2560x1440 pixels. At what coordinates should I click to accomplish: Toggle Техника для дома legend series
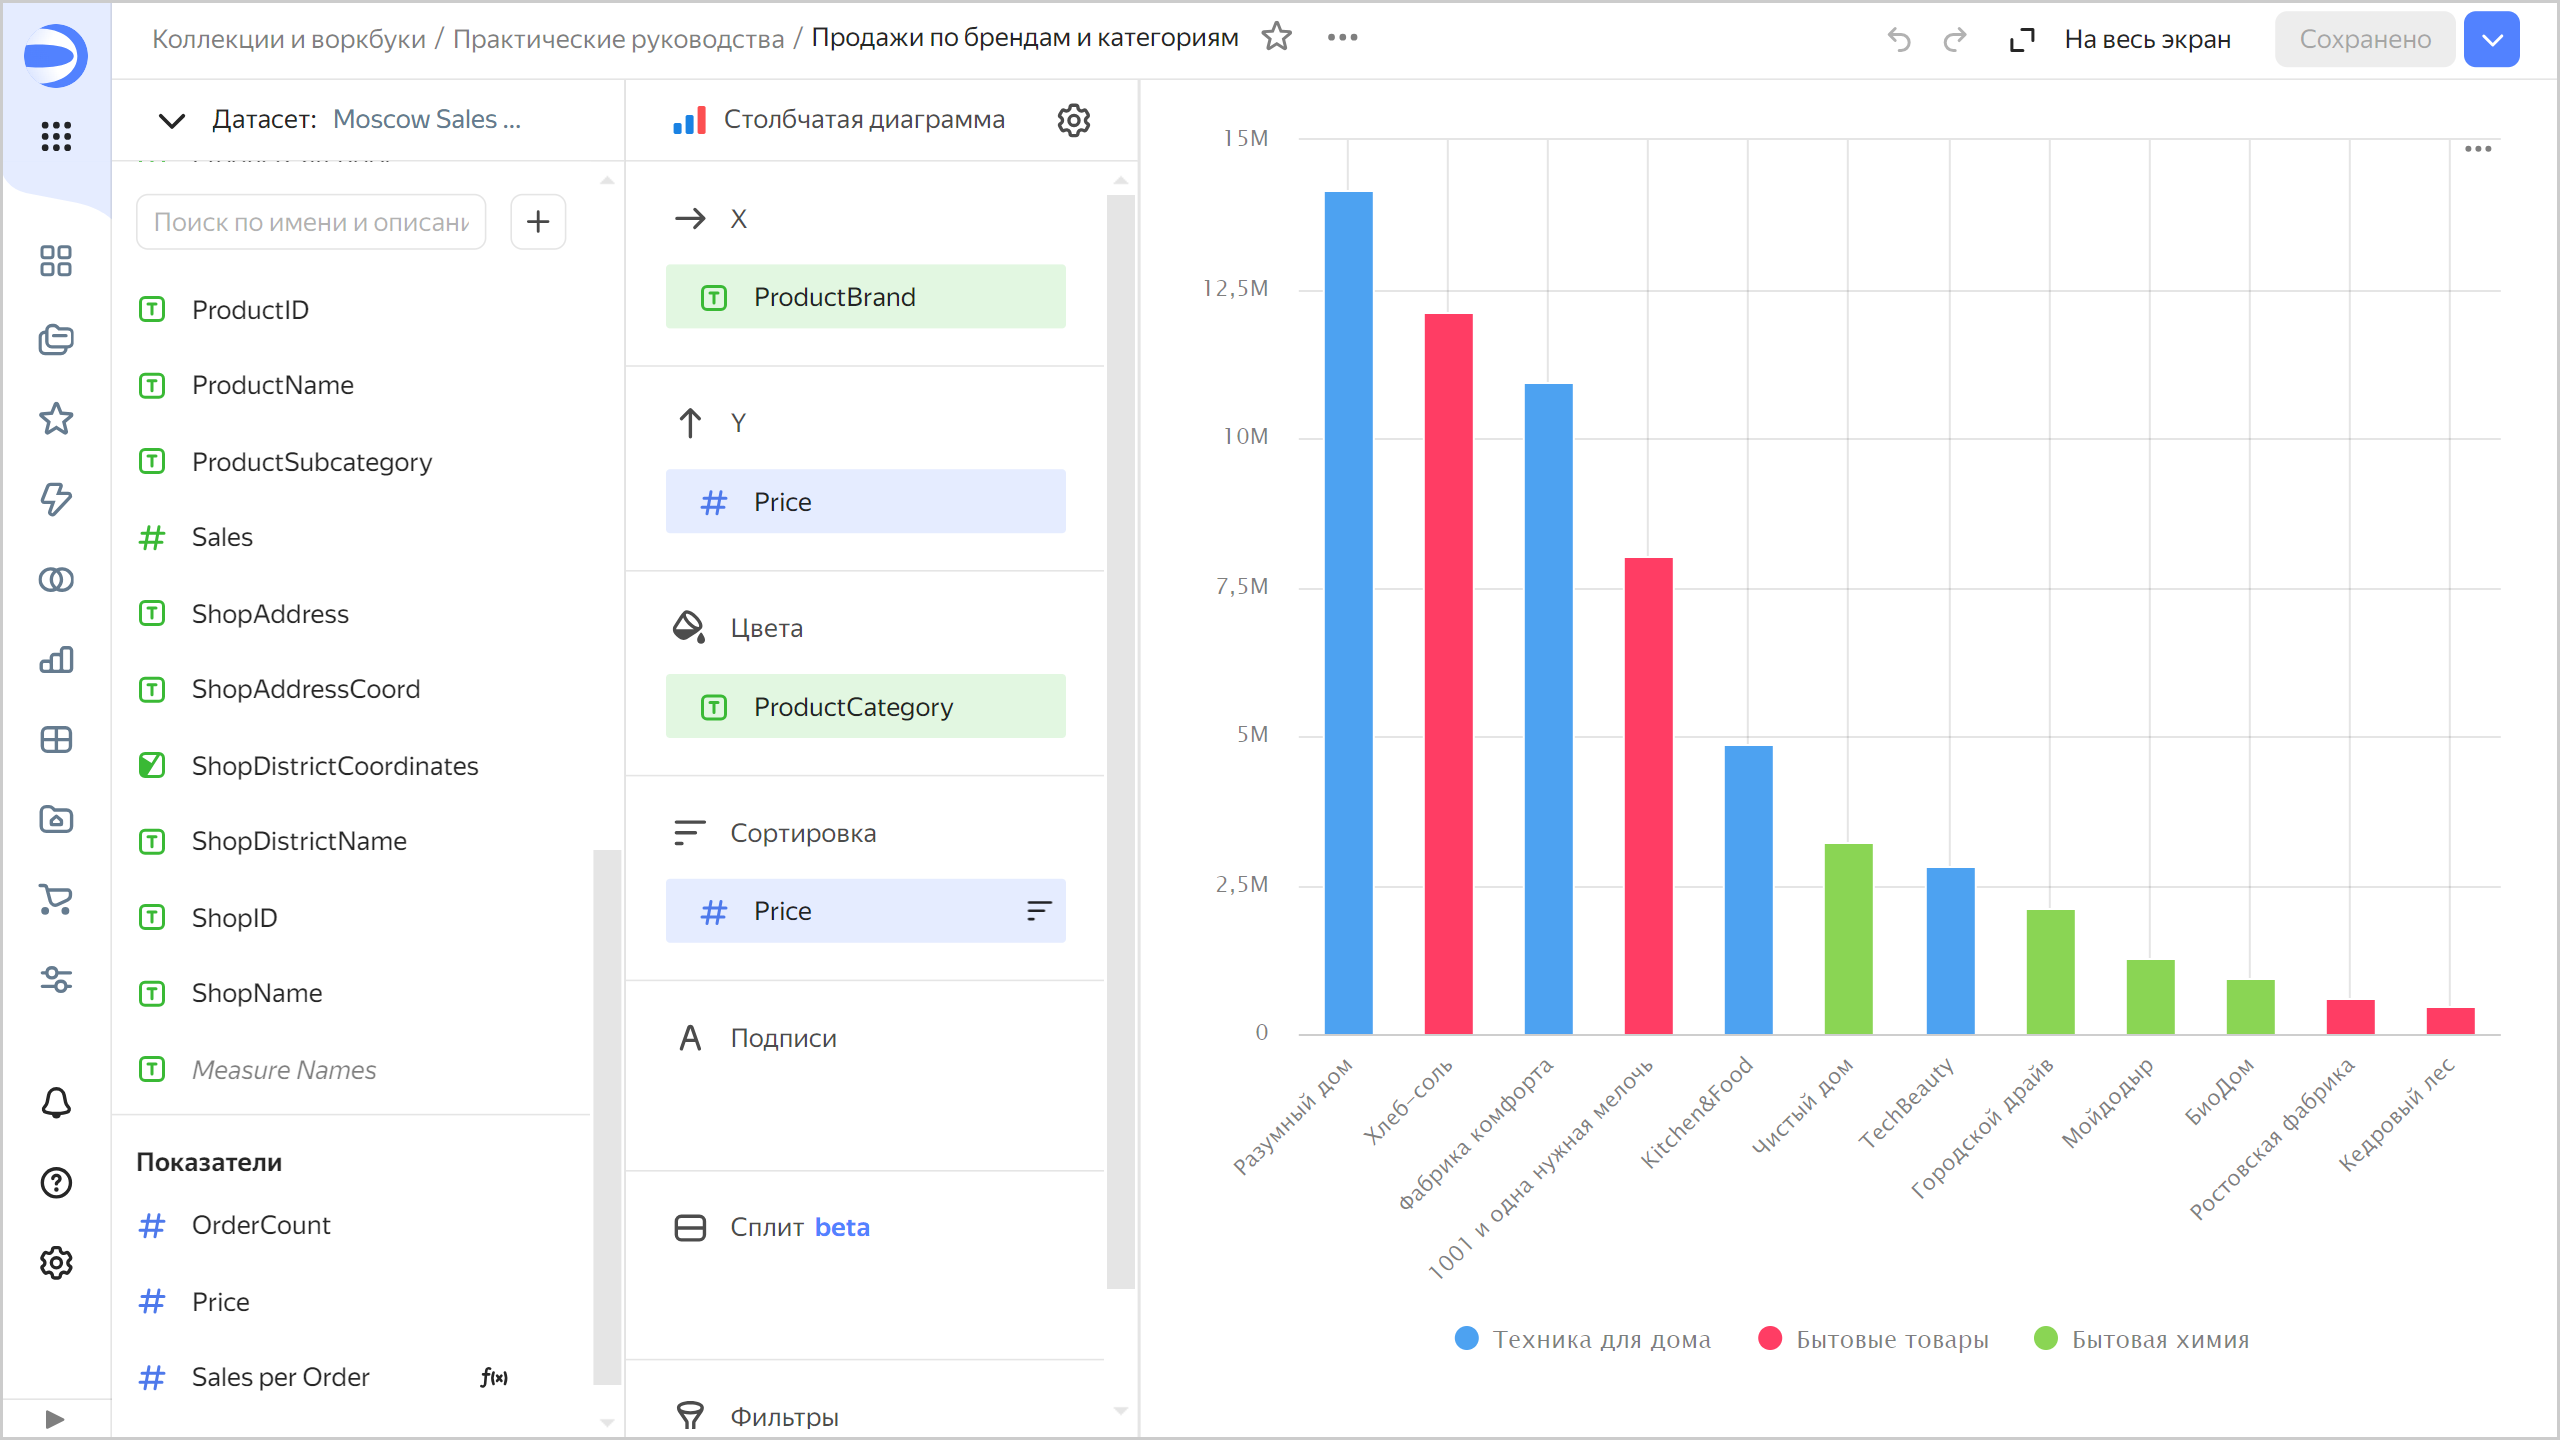1600,1339
